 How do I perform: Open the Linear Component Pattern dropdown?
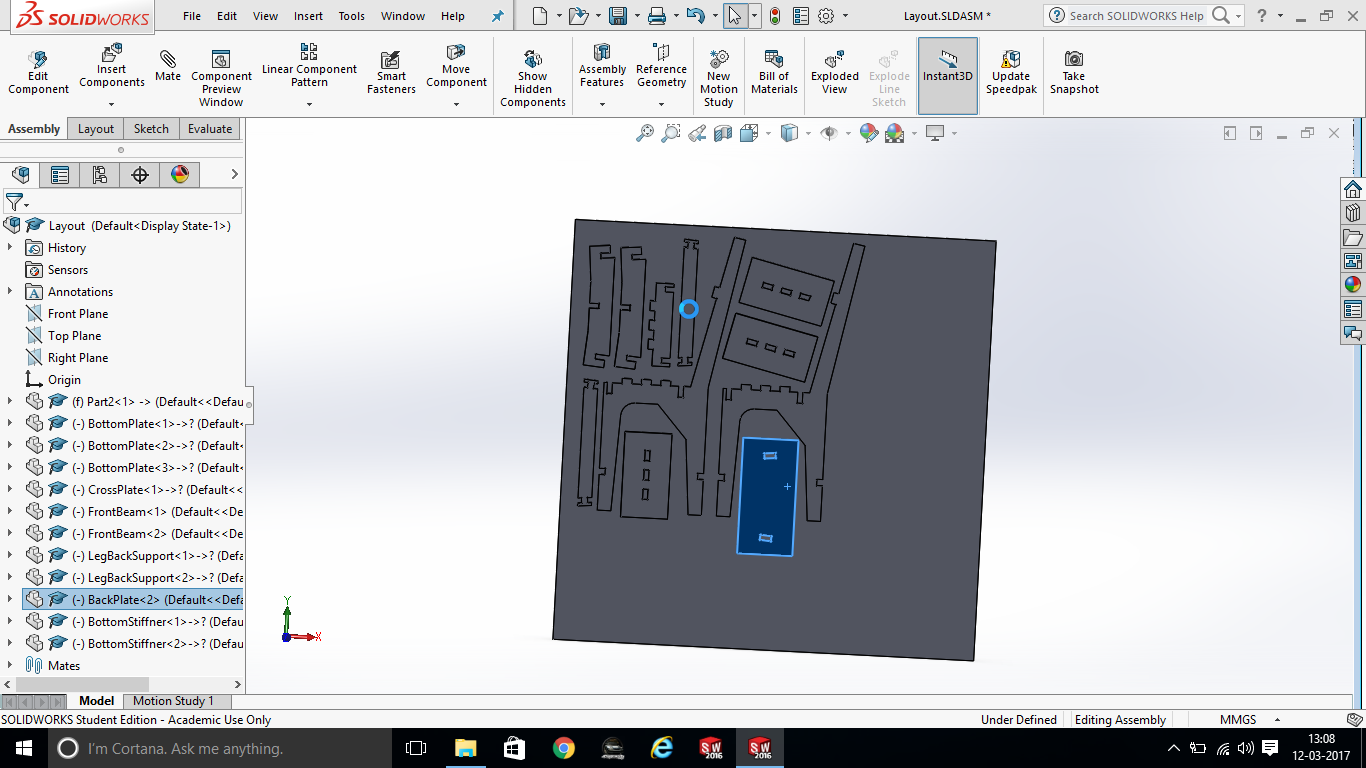[x=309, y=104]
